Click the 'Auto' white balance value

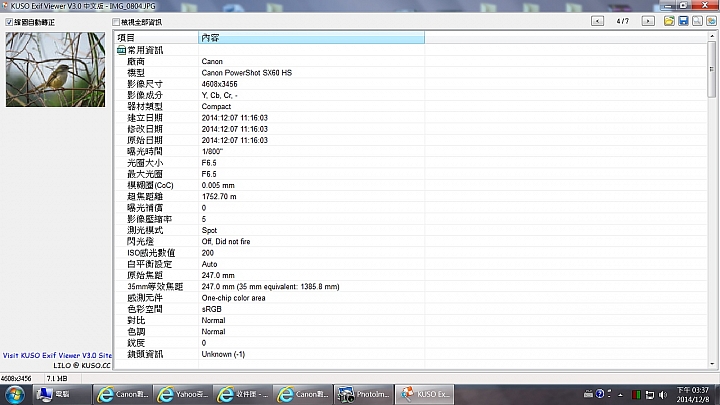pos(209,264)
